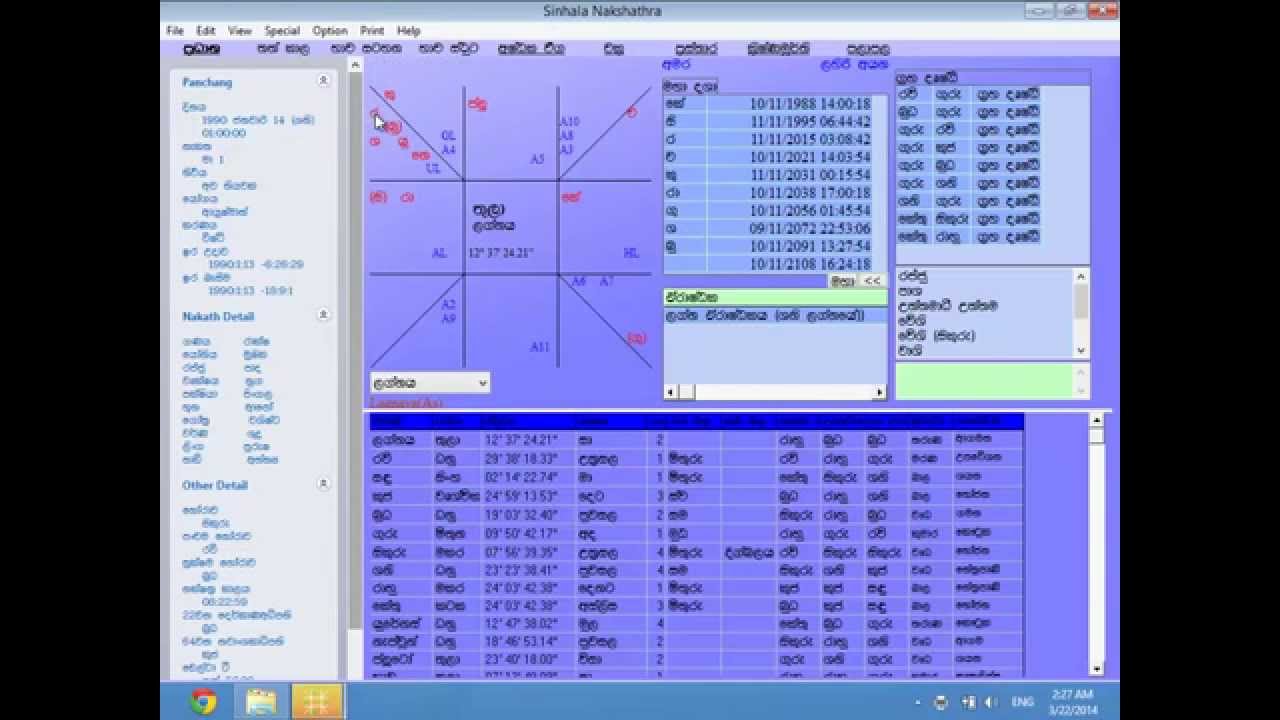The image size is (1280, 720).
Task: Collapse the Panchang section
Action: [324, 81]
